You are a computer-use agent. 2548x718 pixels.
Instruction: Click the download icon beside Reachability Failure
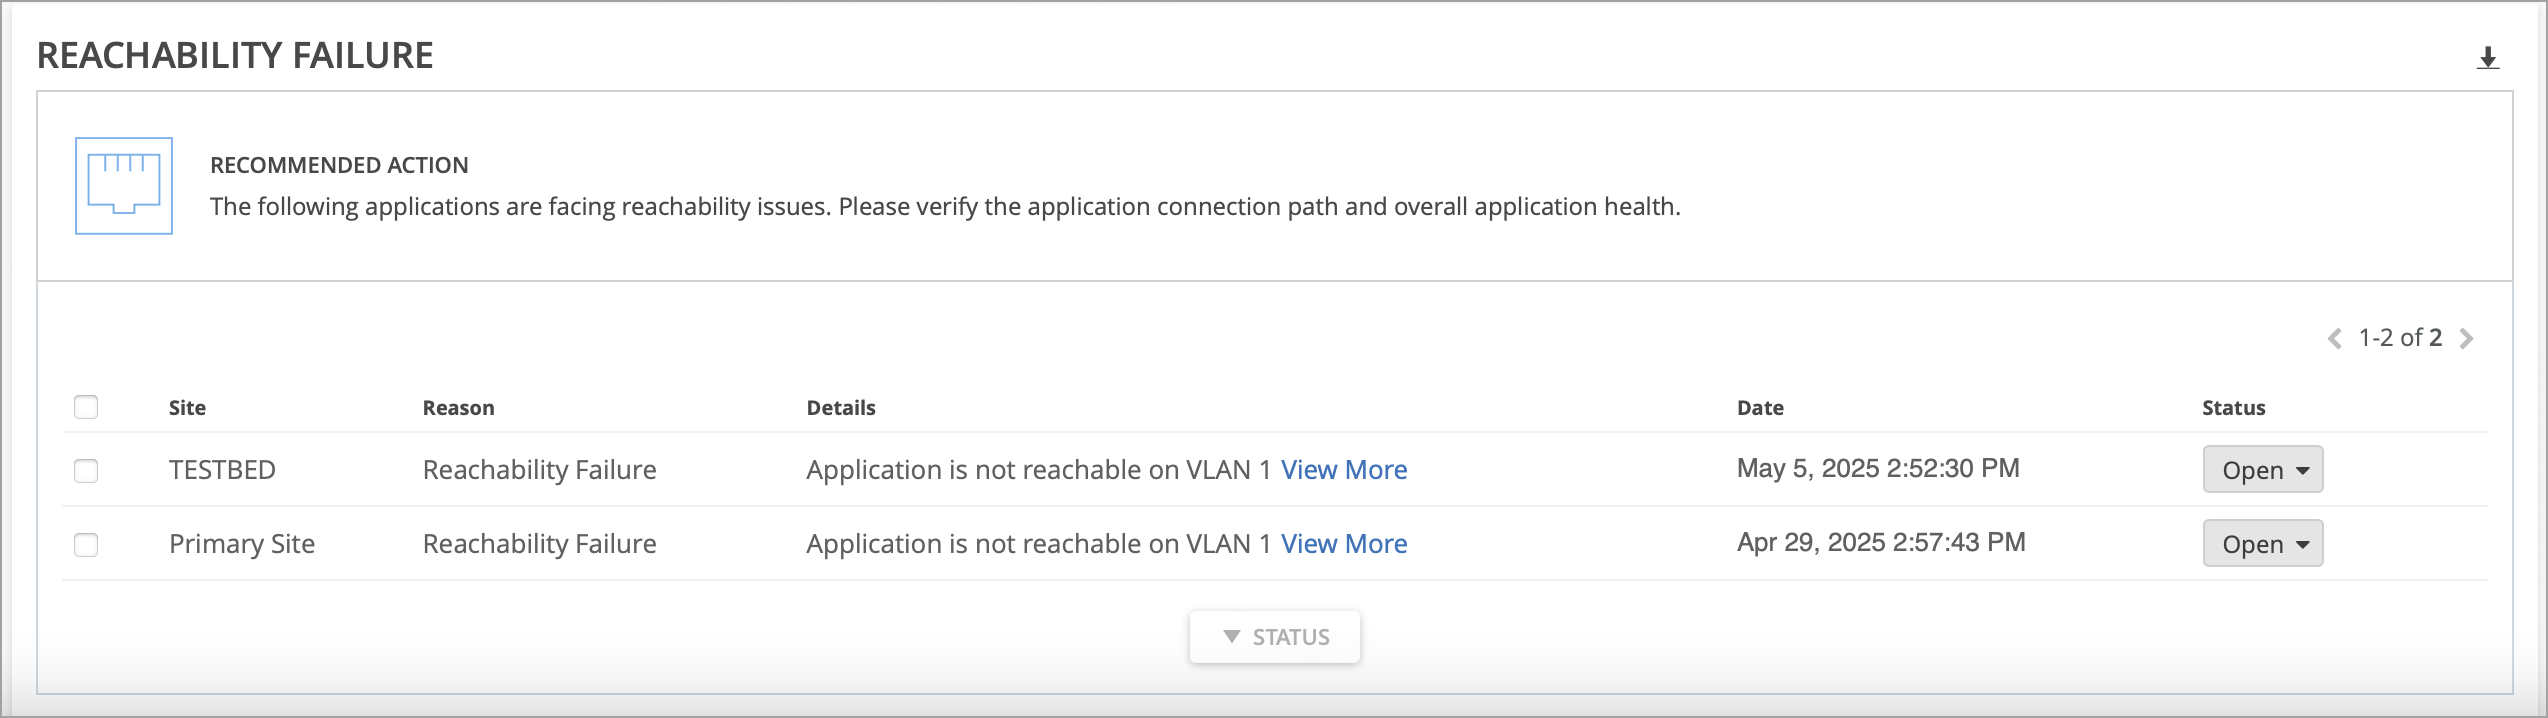2488,59
